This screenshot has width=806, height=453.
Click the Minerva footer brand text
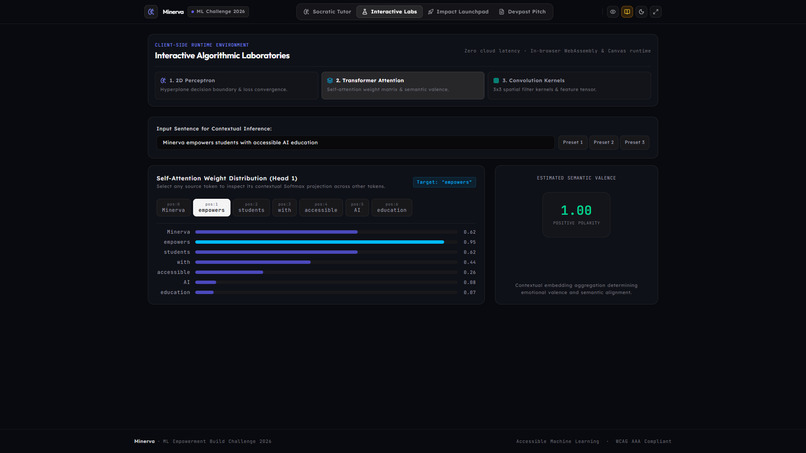144,441
